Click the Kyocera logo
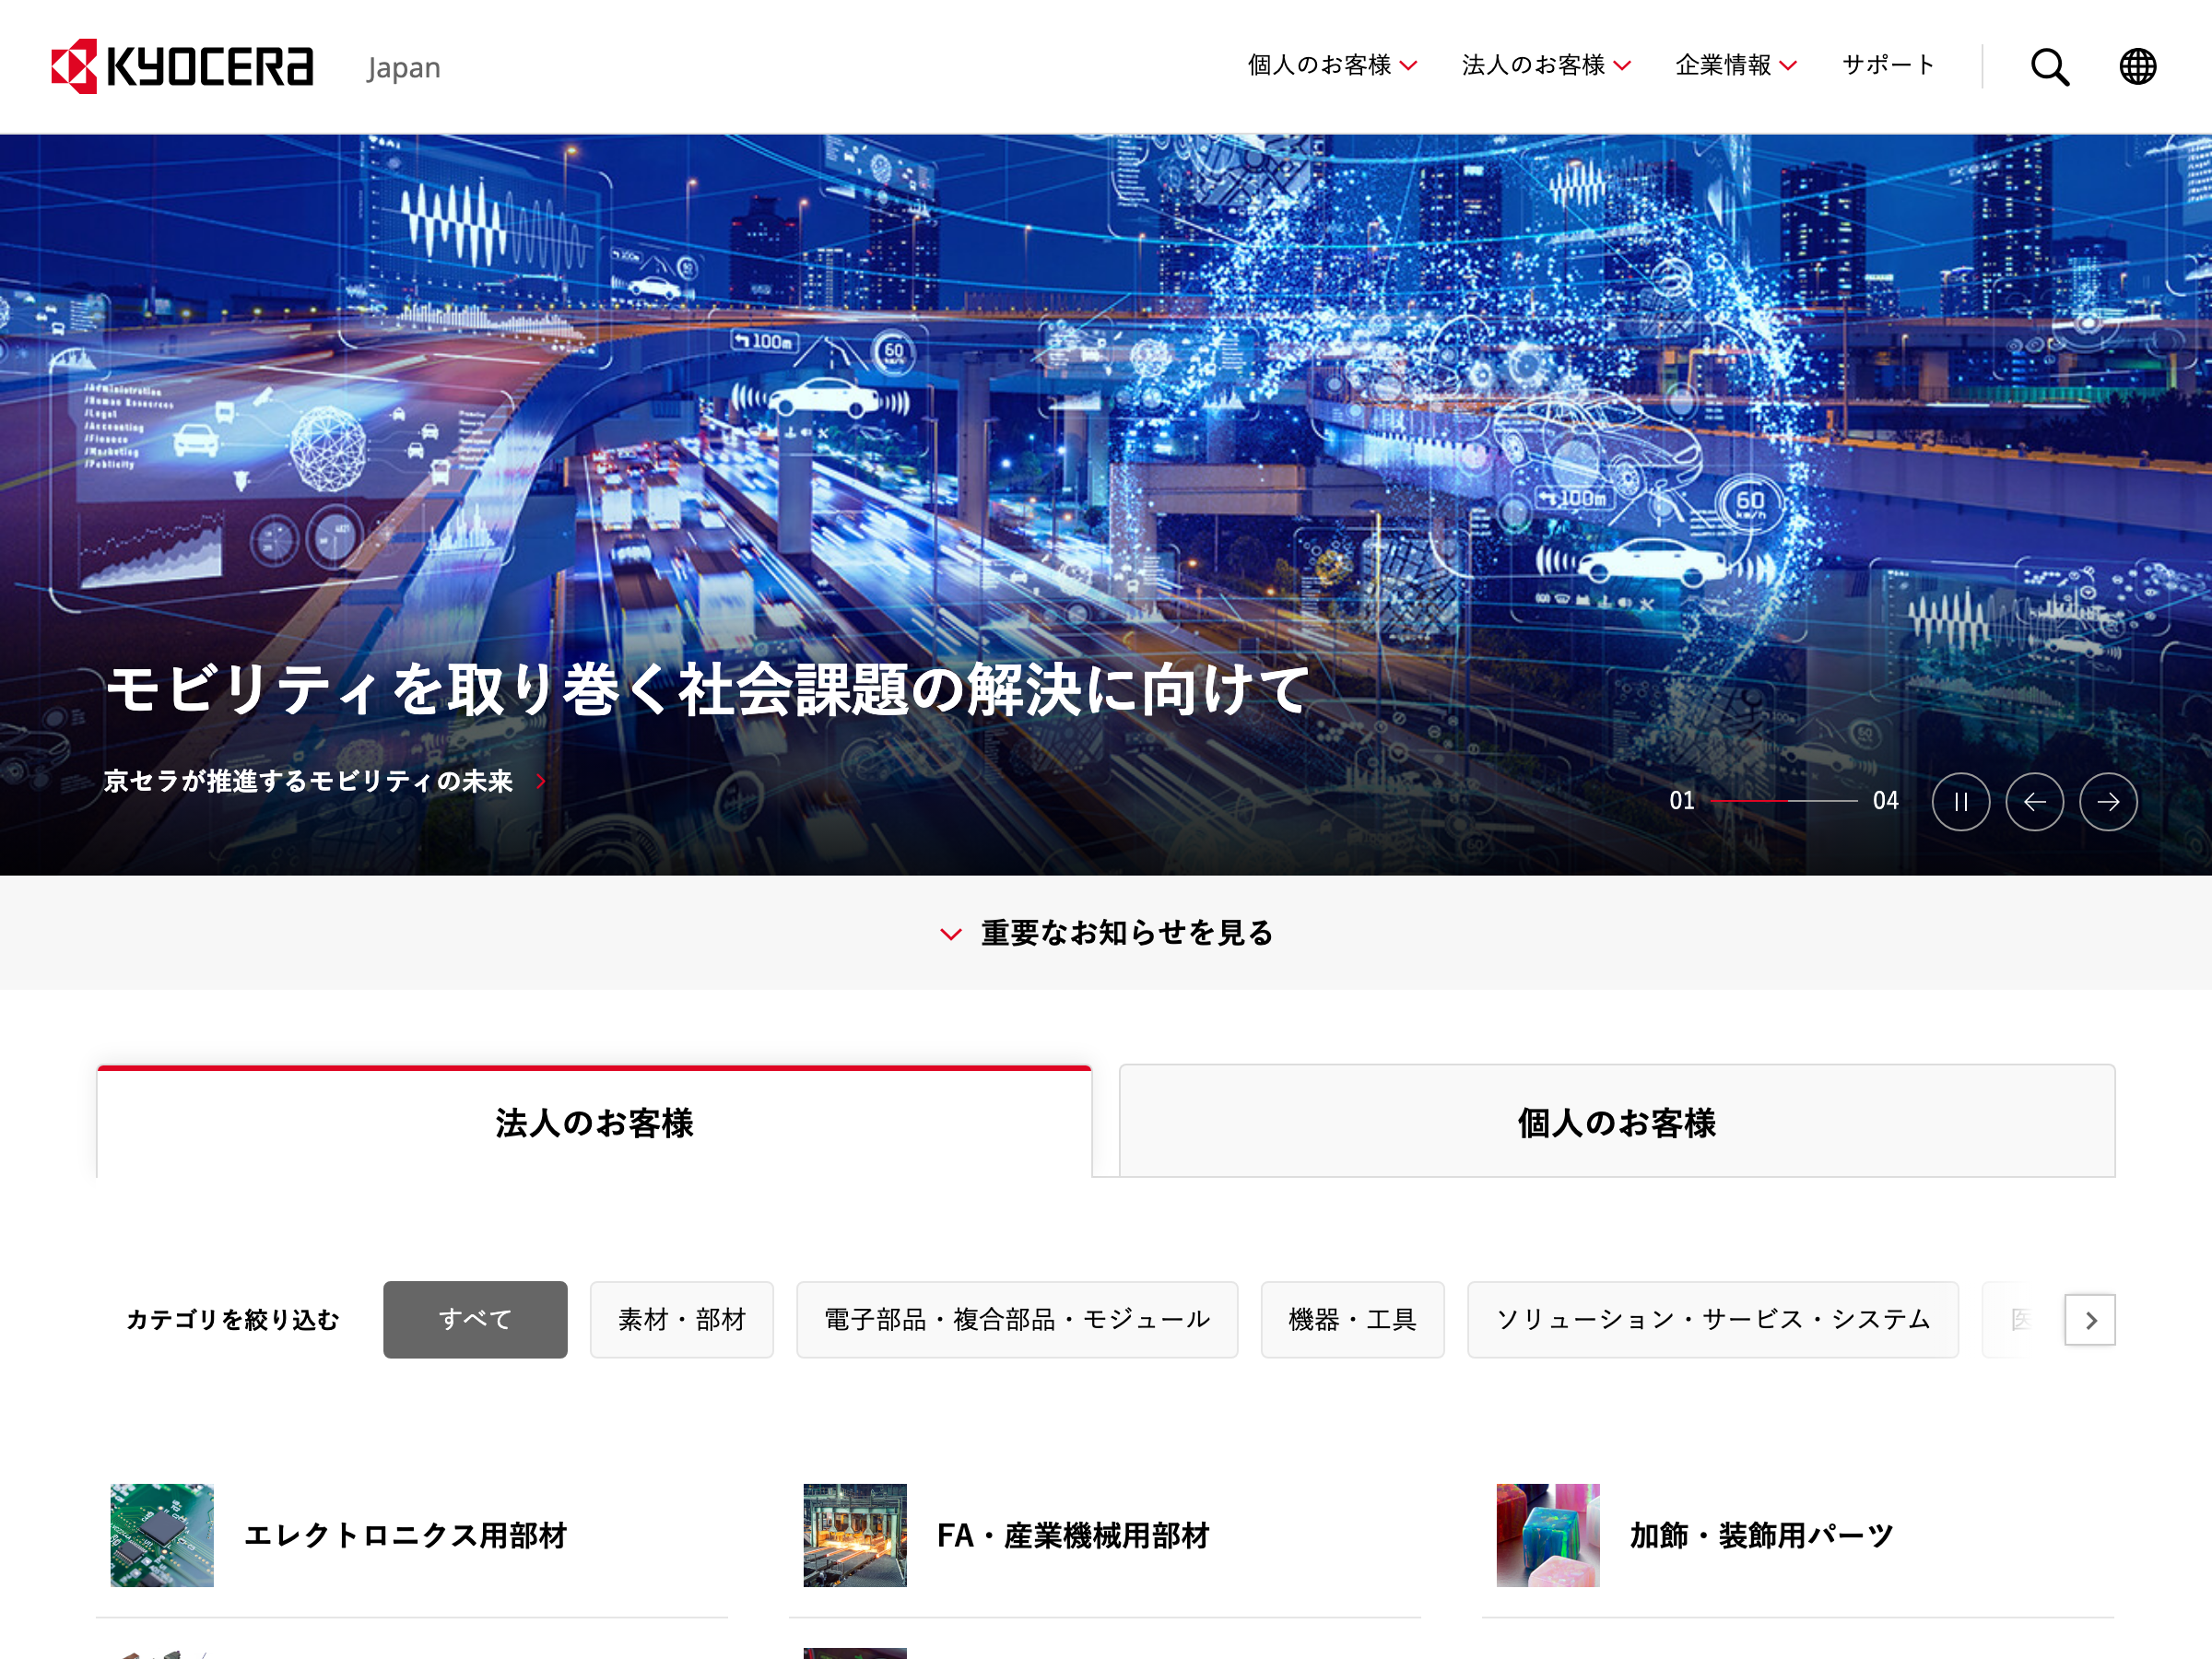This screenshot has height=1659, width=2212. pyautogui.click(x=182, y=66)
